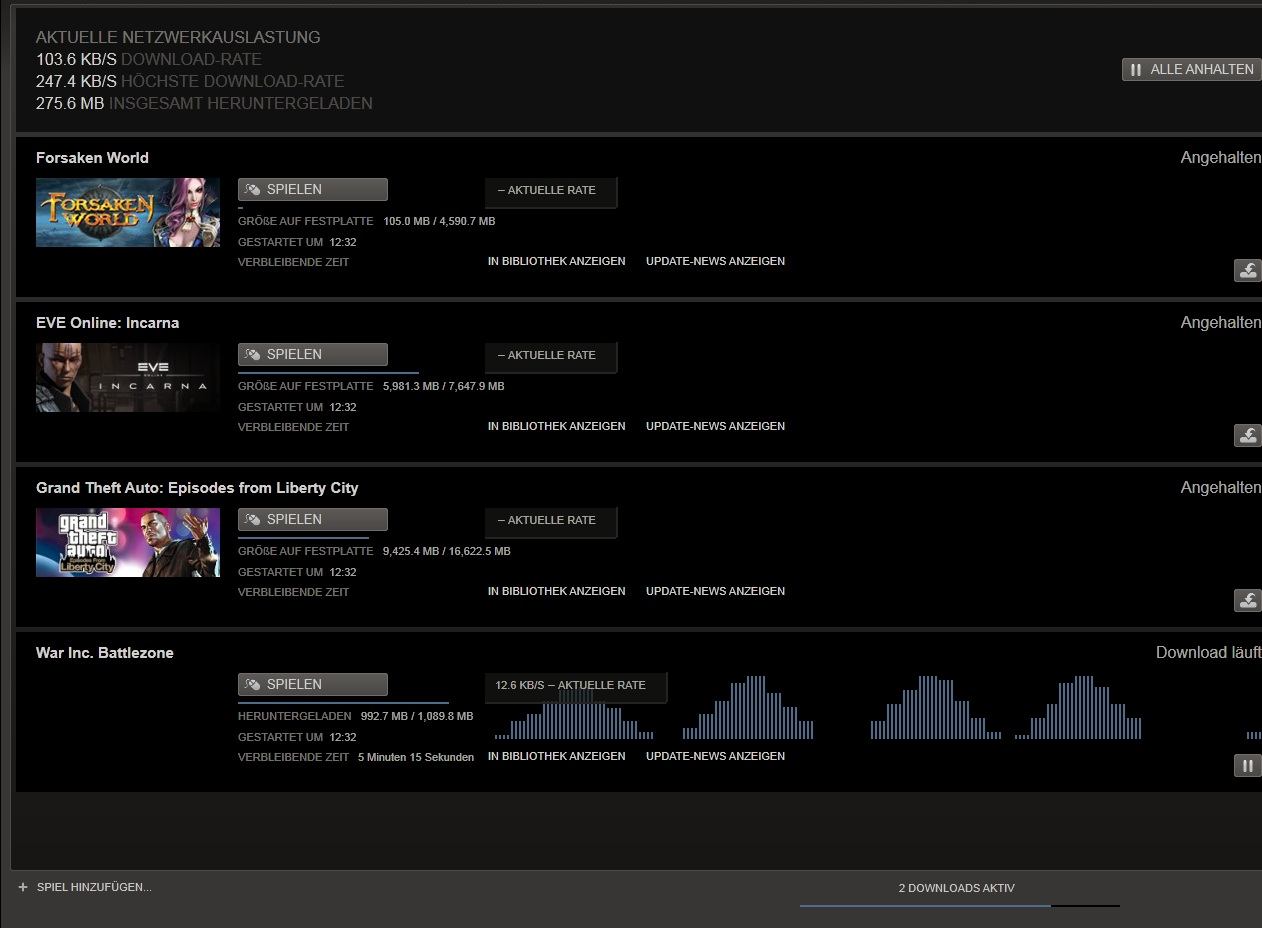Image resolution: width=1262 pixels, height=928 pixels.
Task: Show Grand Theft Auto in library
Action: (x=556, y=591)
